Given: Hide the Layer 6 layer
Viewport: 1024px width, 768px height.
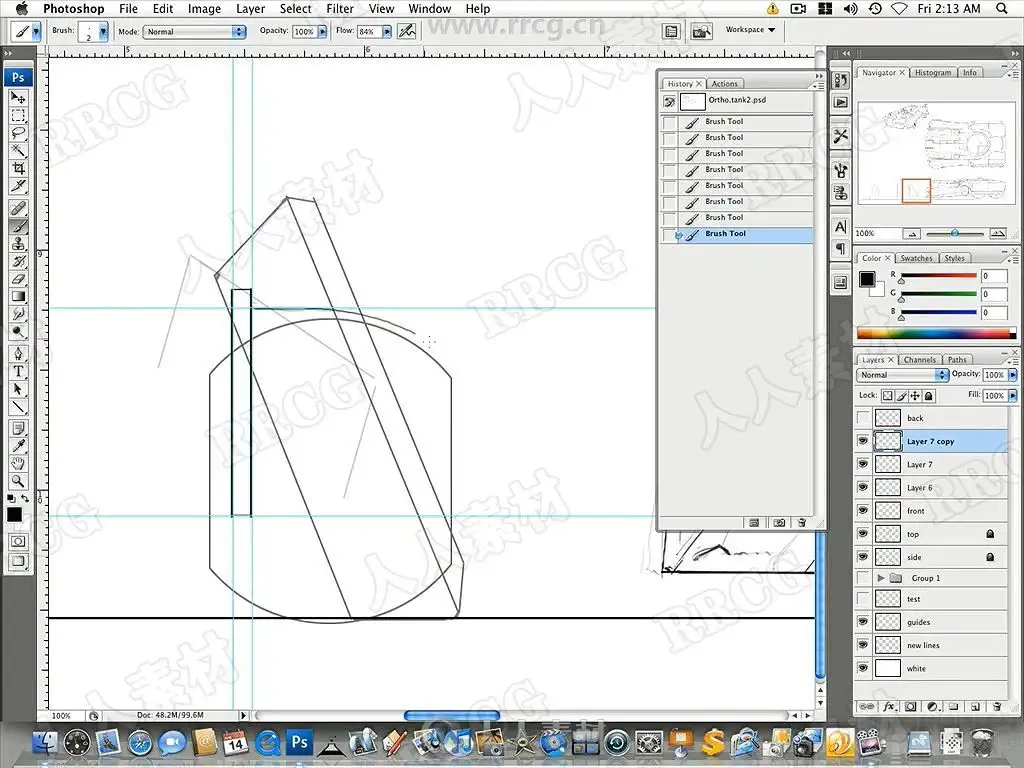Looking at the screenshot, I should (x=863, y=488).
